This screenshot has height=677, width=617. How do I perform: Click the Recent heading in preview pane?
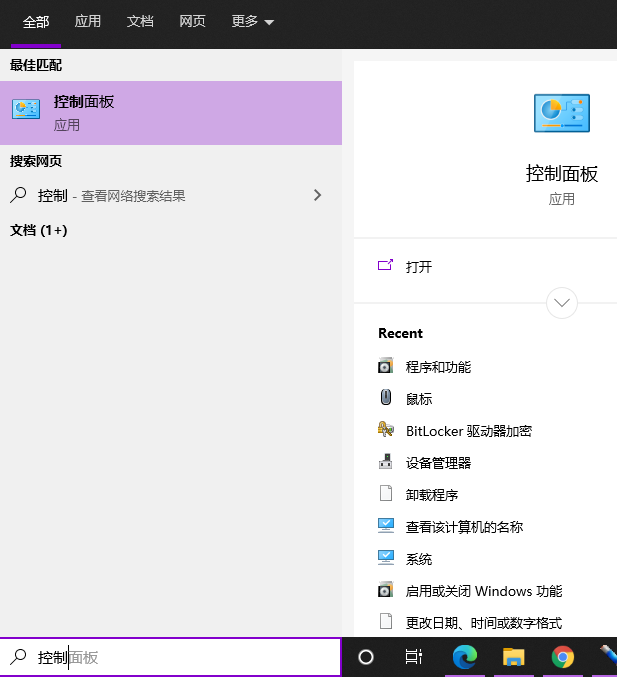400,333
